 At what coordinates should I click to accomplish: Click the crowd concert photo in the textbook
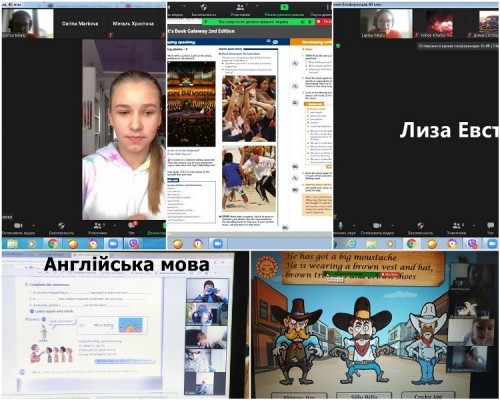point(191,104)
